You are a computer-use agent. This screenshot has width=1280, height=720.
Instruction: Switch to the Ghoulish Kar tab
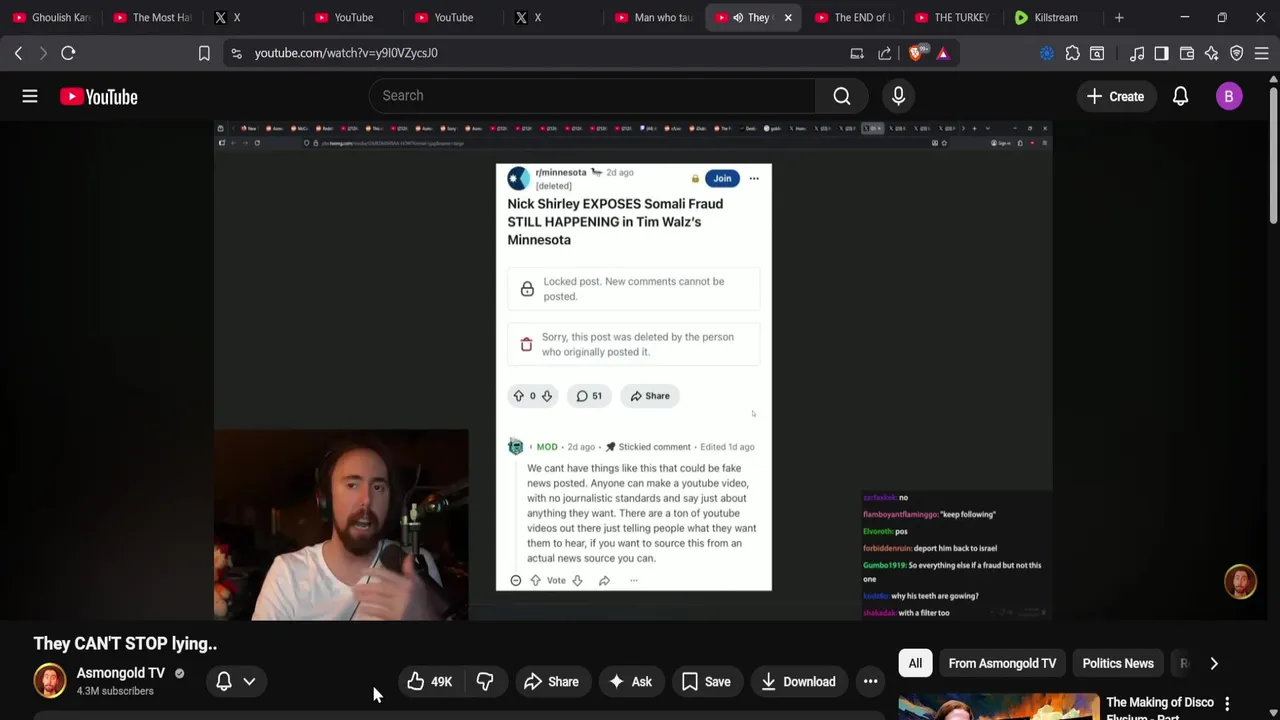tap(50, 17)
